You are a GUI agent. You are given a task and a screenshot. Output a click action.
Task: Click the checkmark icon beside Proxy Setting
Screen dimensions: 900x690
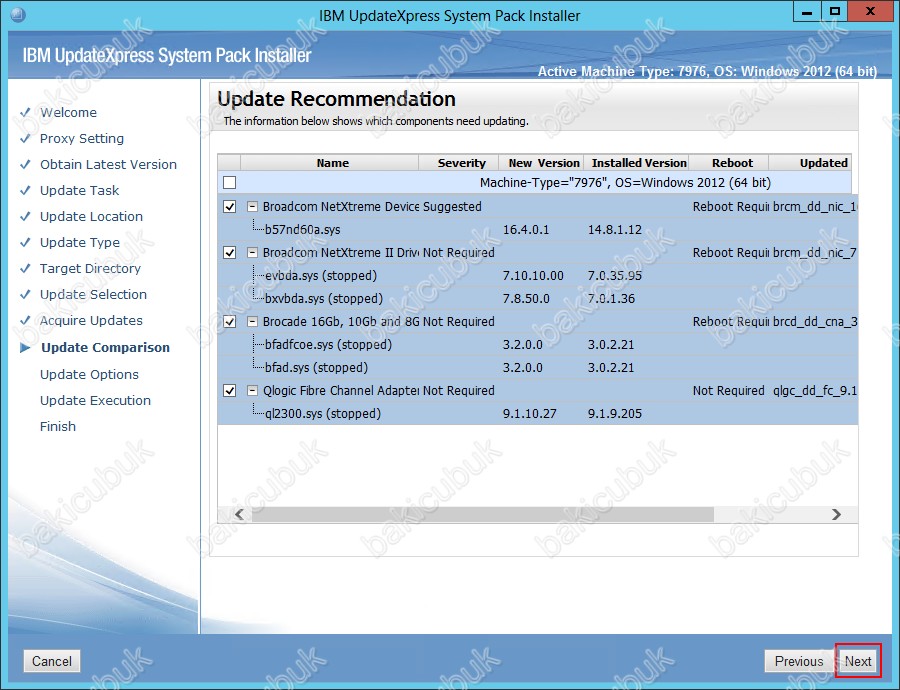tap(25, 138)
